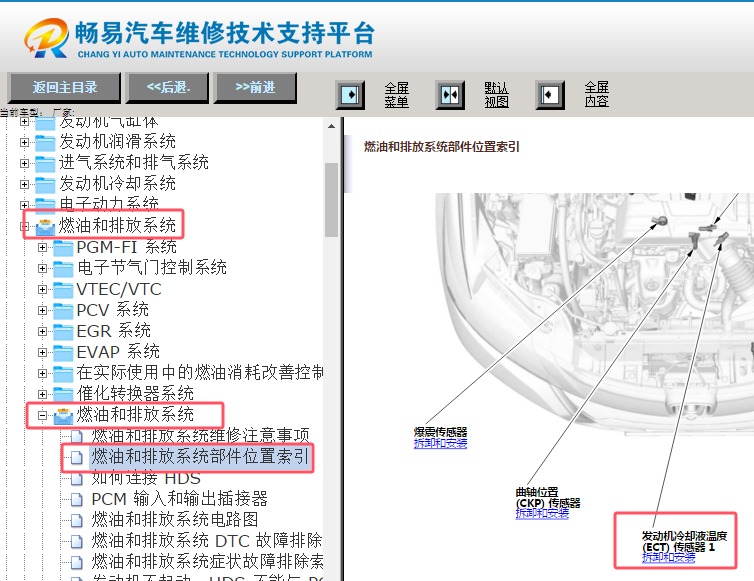
Task: Expand the VTEC/VTC node
Action: 42,290
